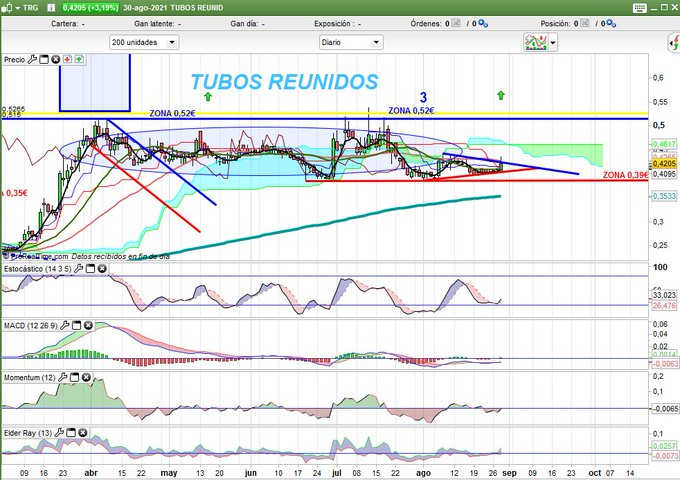Open the Diario timeframe dropdown
Image resolution: width=680 pixels, height=480 pixels.
point(351,42)
